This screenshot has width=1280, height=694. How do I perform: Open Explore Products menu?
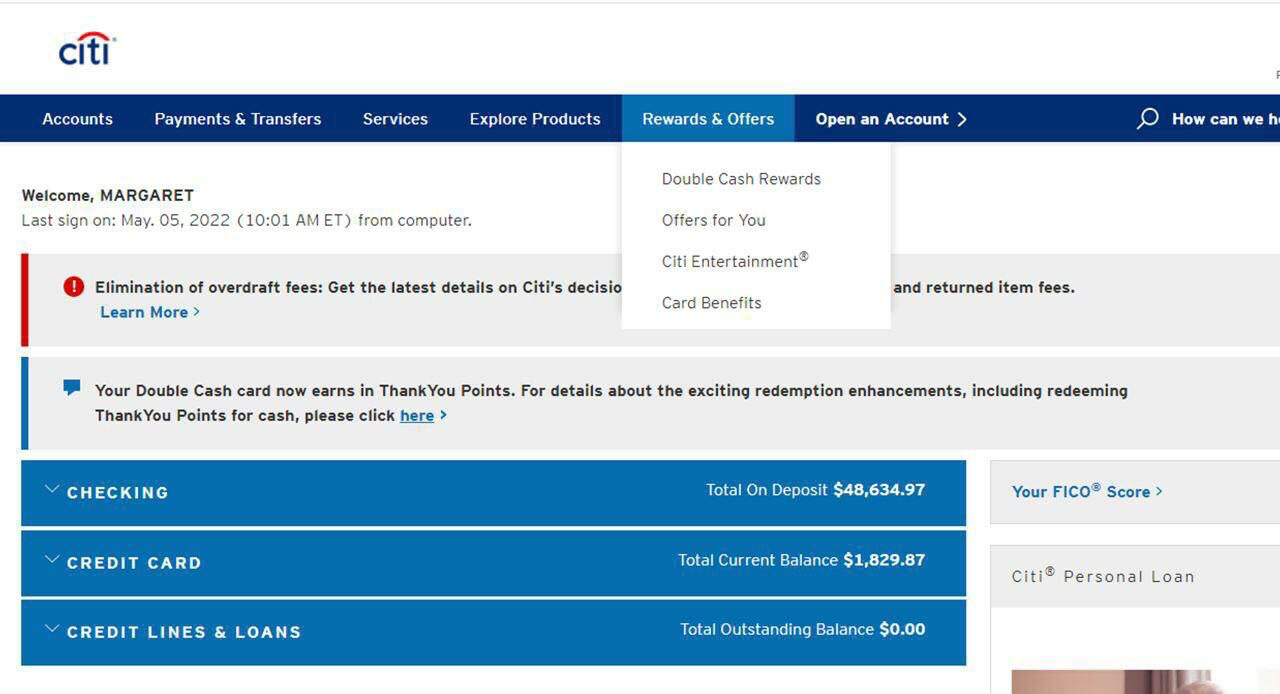(x=535, y=119)
